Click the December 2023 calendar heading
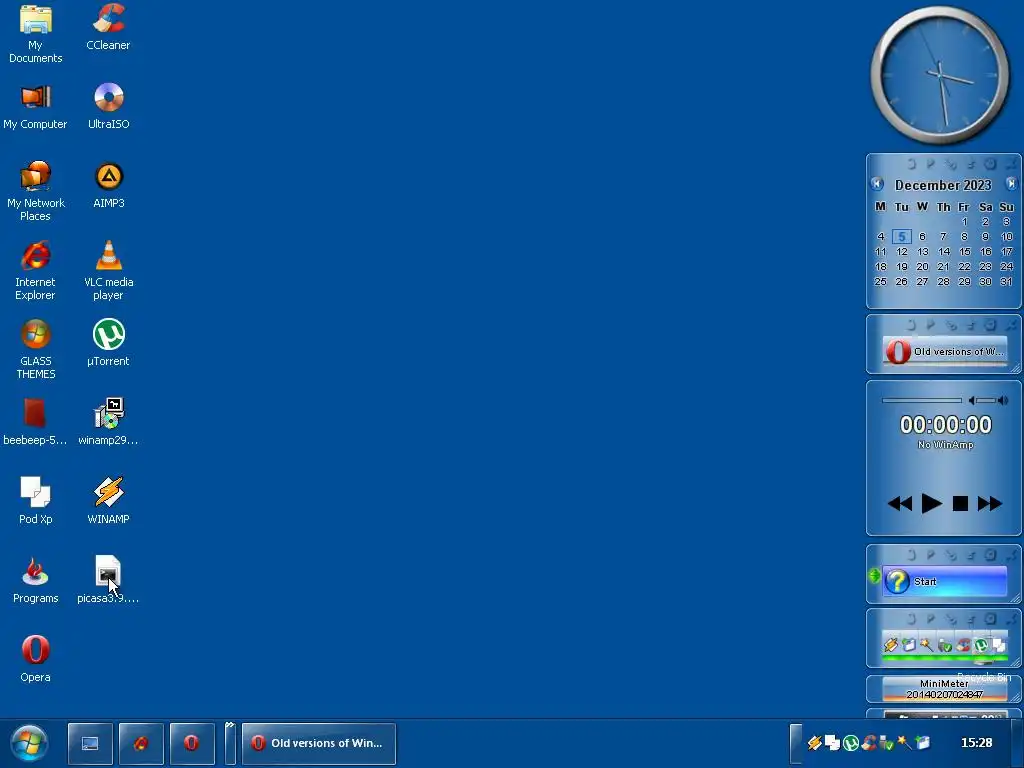This screenshot has width=1024, height=768. tap(943, 185)
